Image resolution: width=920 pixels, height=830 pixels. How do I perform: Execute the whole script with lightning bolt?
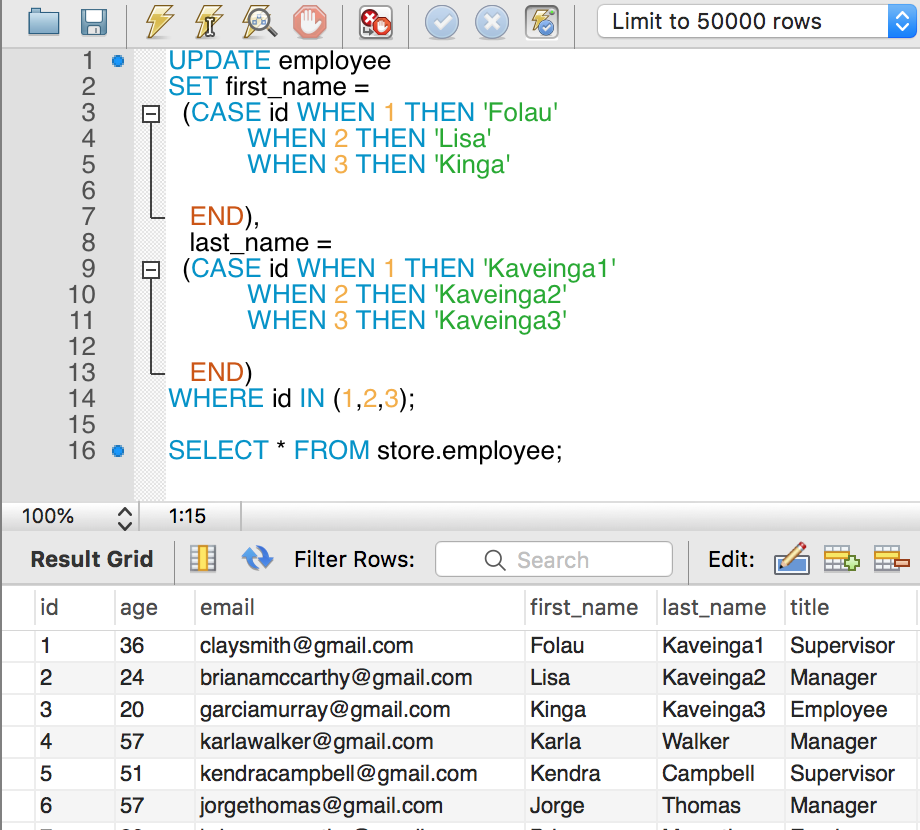159,22
